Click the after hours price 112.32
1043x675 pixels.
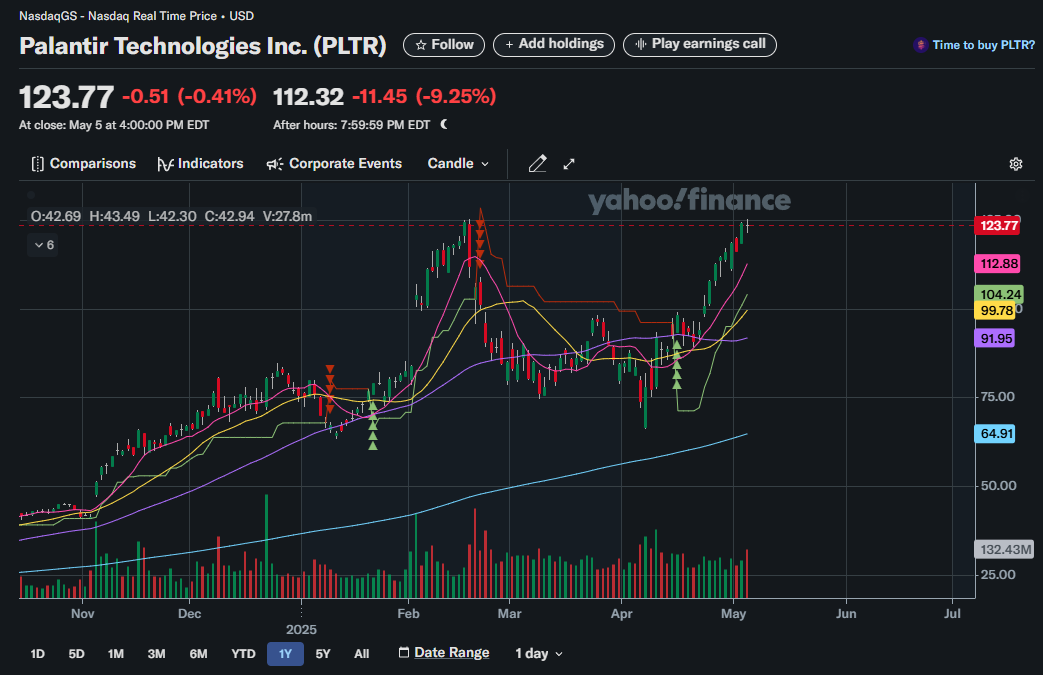tap(308, 97)
